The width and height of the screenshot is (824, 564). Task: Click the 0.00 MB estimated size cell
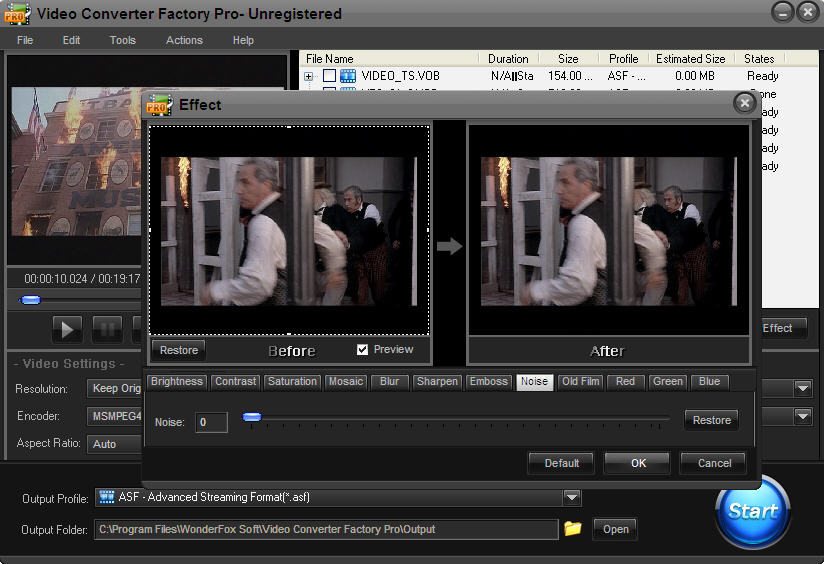695,76
